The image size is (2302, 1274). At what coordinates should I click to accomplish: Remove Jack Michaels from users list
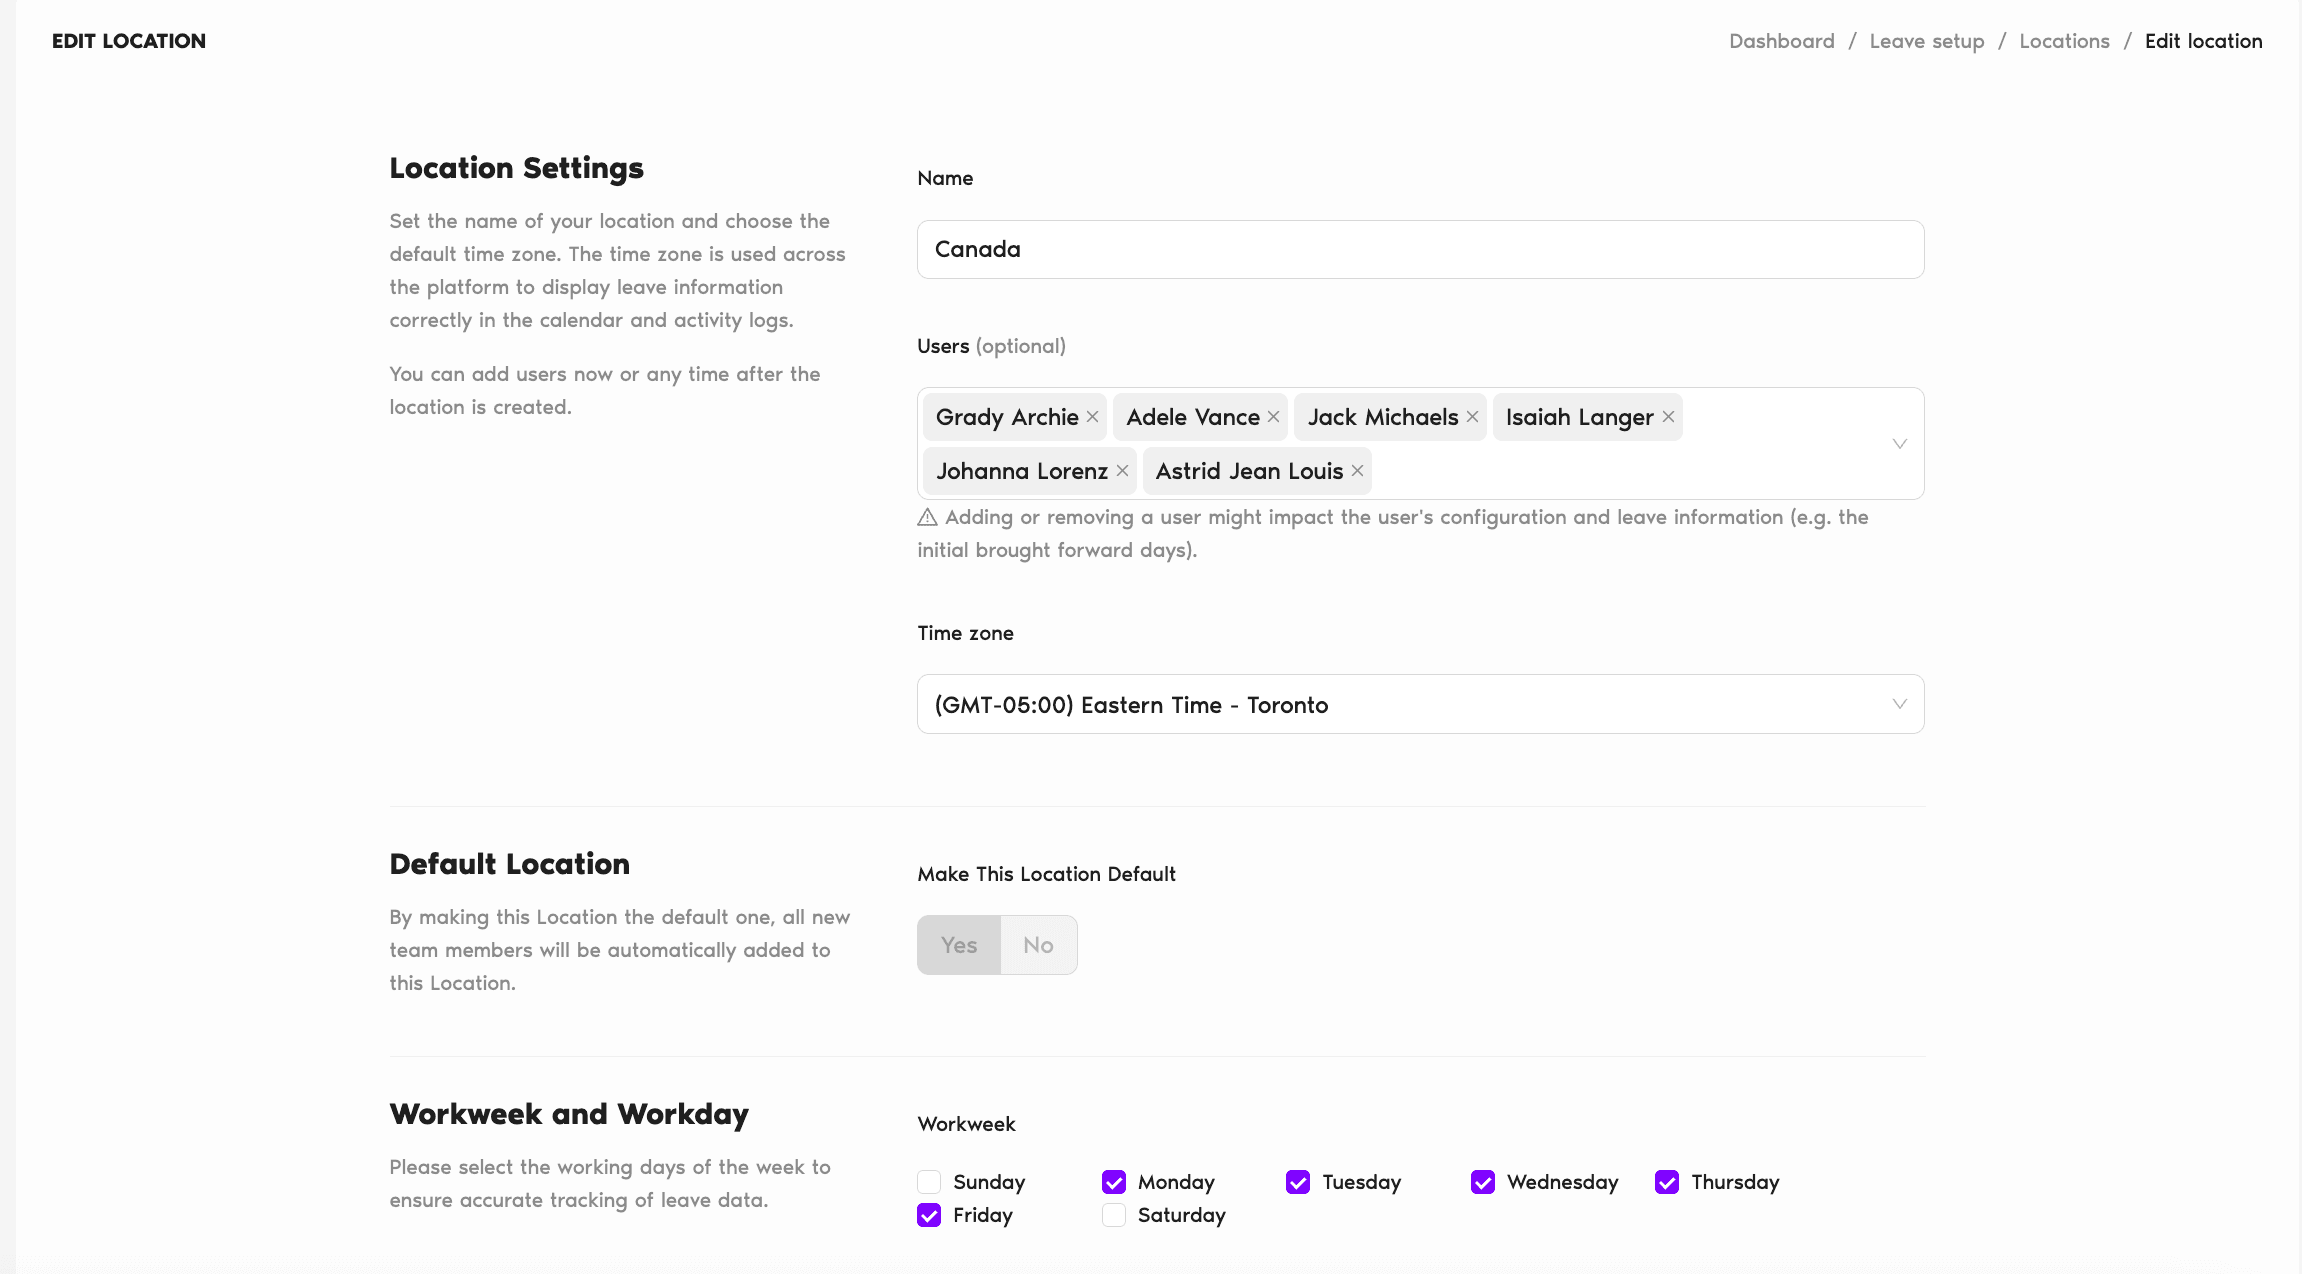[x=1472, y=417]
